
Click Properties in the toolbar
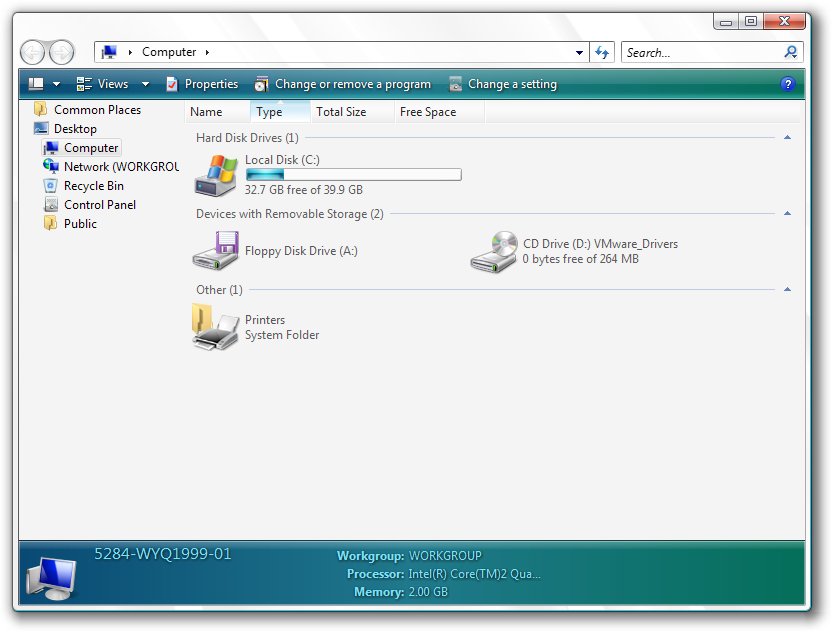point(202,84)
